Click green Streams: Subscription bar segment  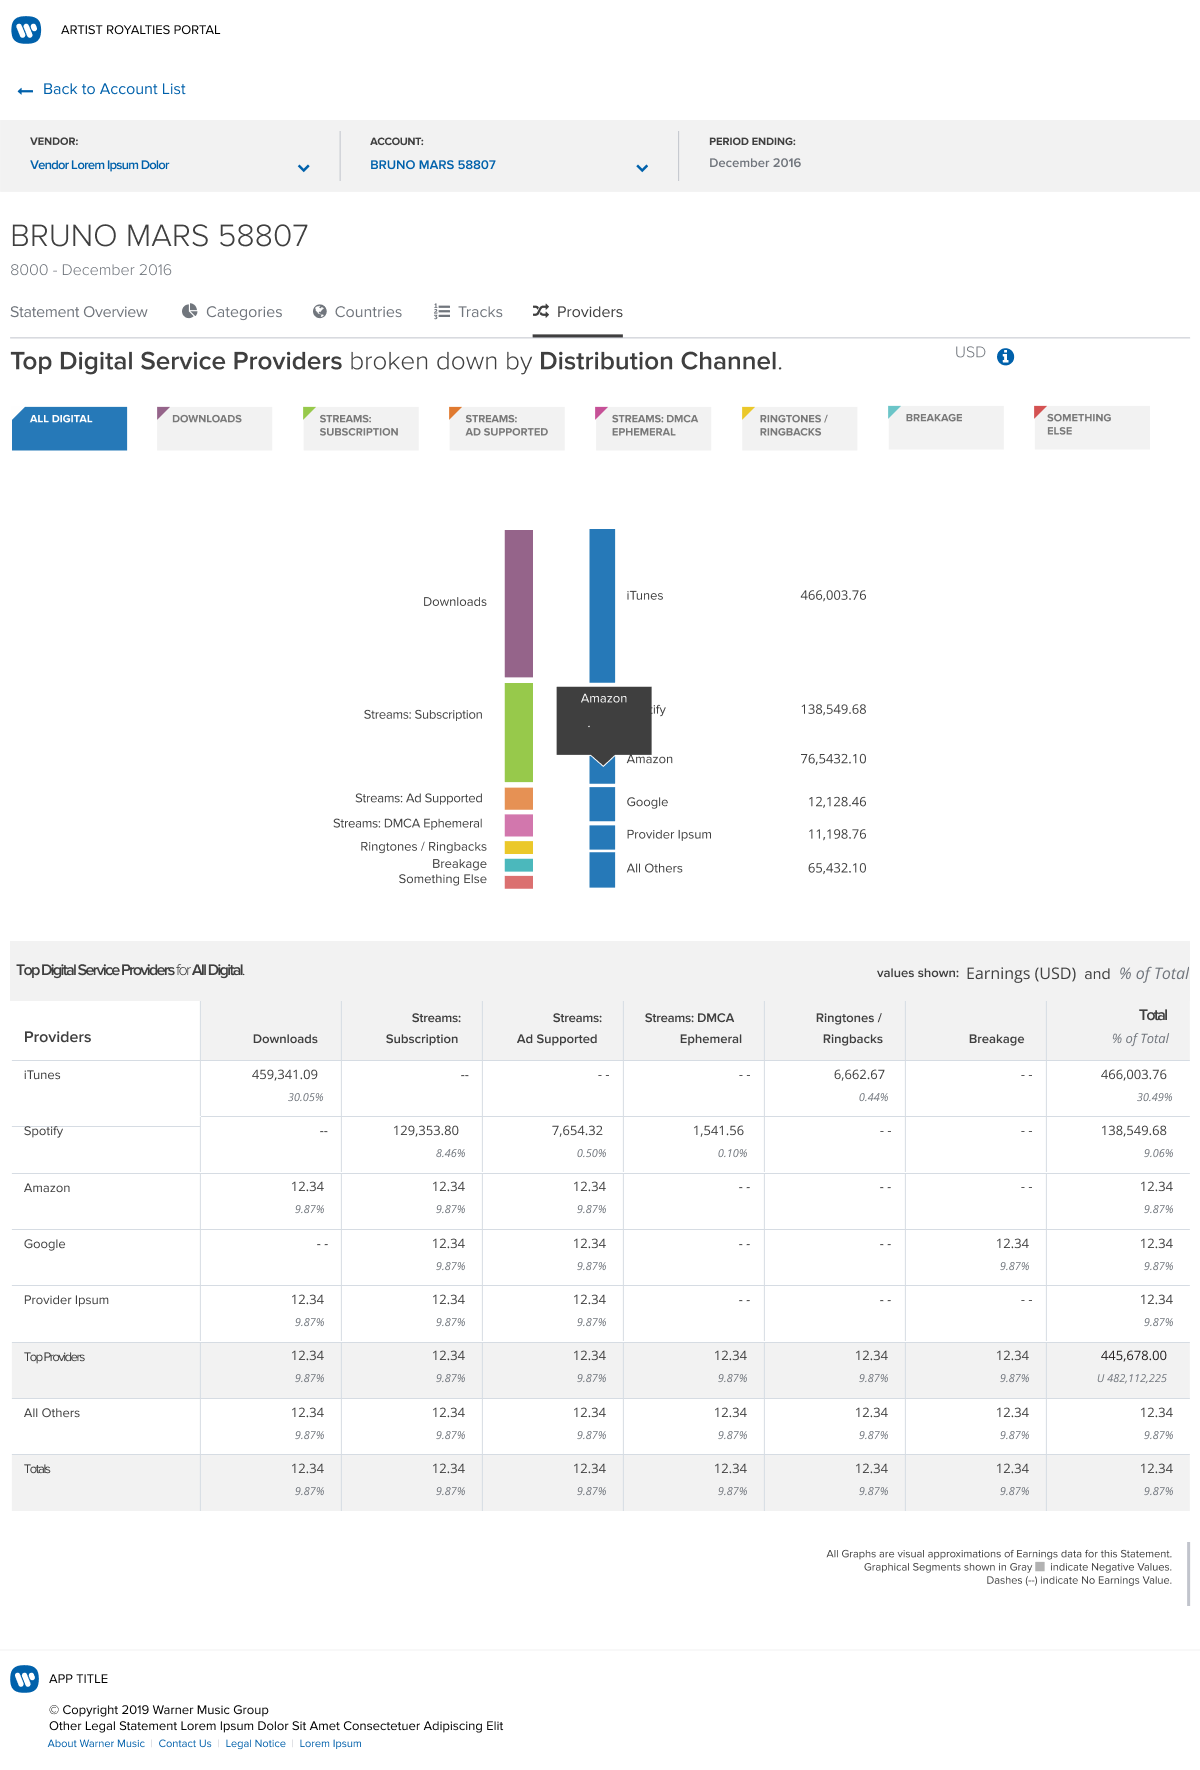tap(519, 732)
